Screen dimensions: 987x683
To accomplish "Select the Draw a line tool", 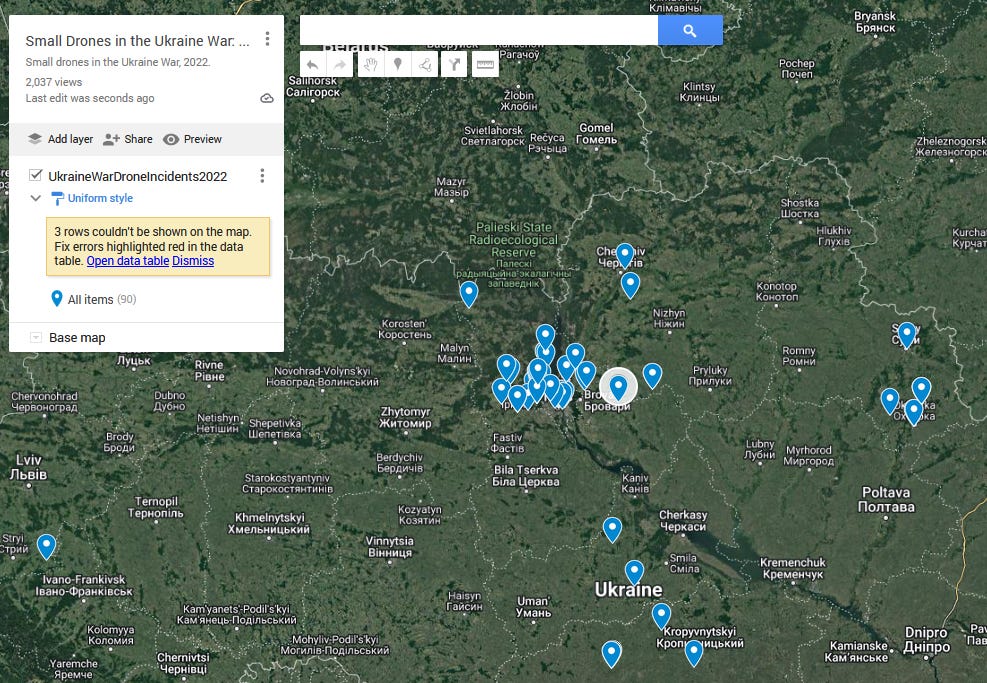I will [x=426, y=65].
